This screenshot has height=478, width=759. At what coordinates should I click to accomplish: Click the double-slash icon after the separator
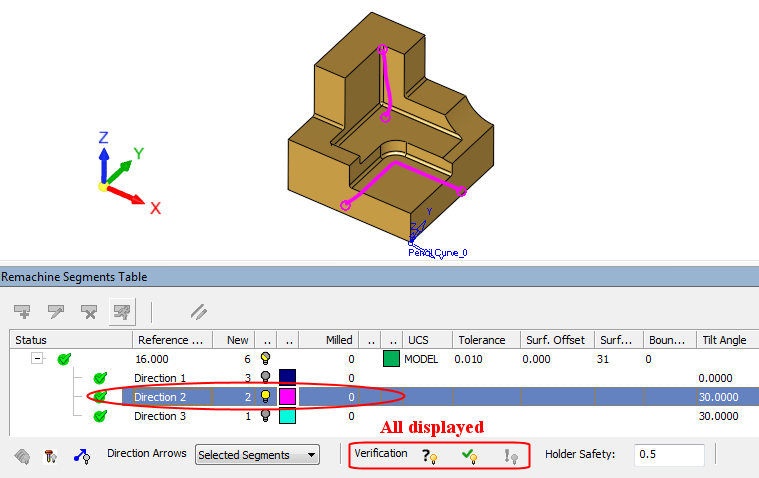pos(199,311)
